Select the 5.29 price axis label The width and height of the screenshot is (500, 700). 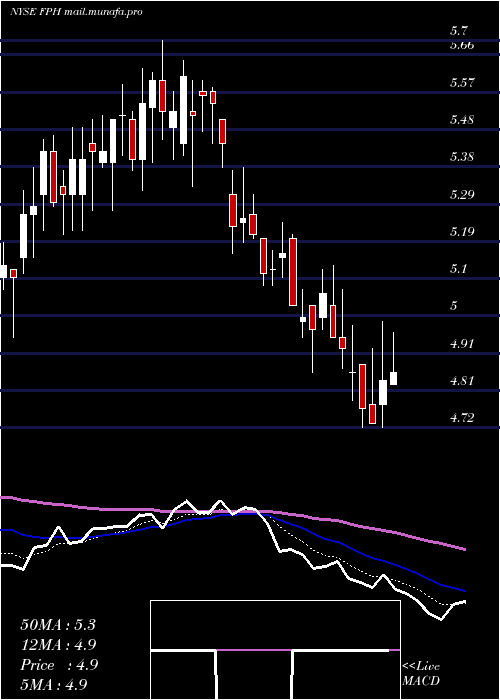tap(462, 194)
